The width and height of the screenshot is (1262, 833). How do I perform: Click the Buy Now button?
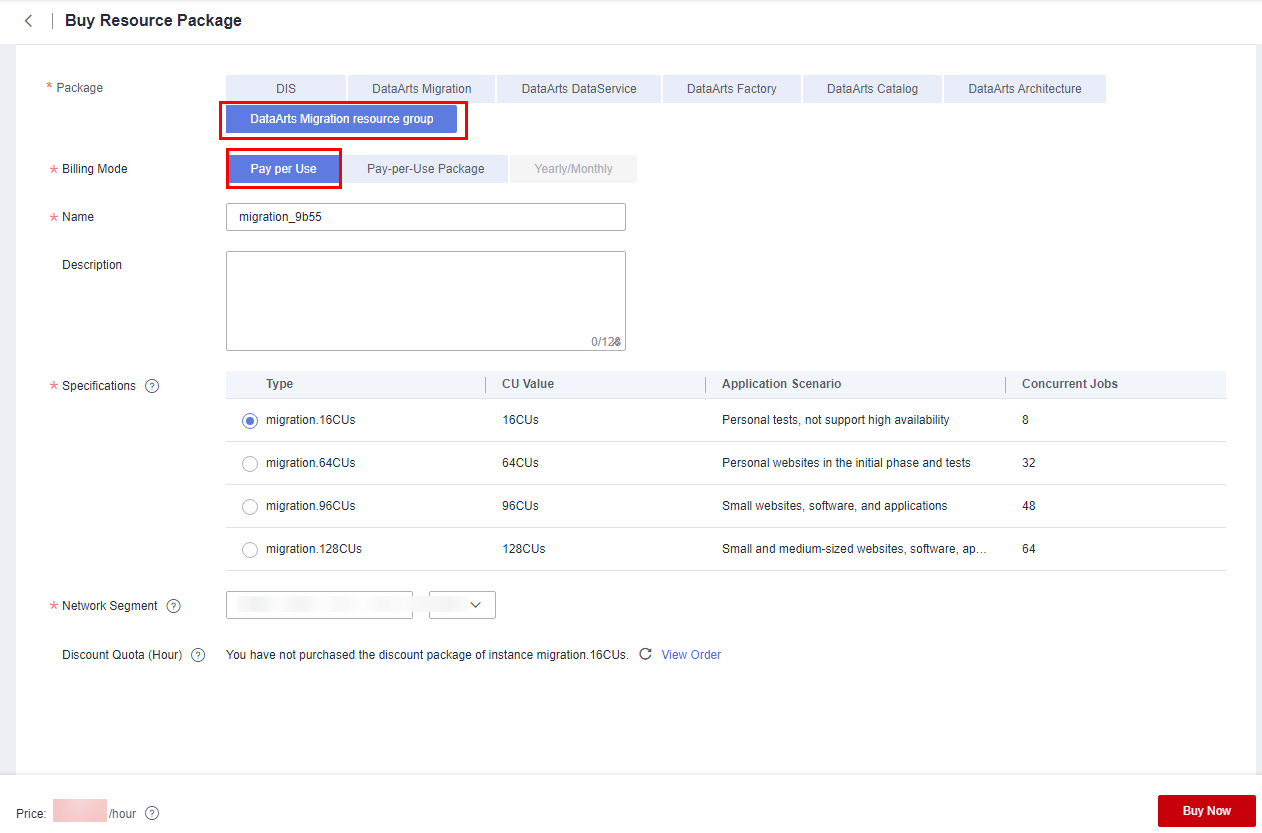click(1206, 811)
